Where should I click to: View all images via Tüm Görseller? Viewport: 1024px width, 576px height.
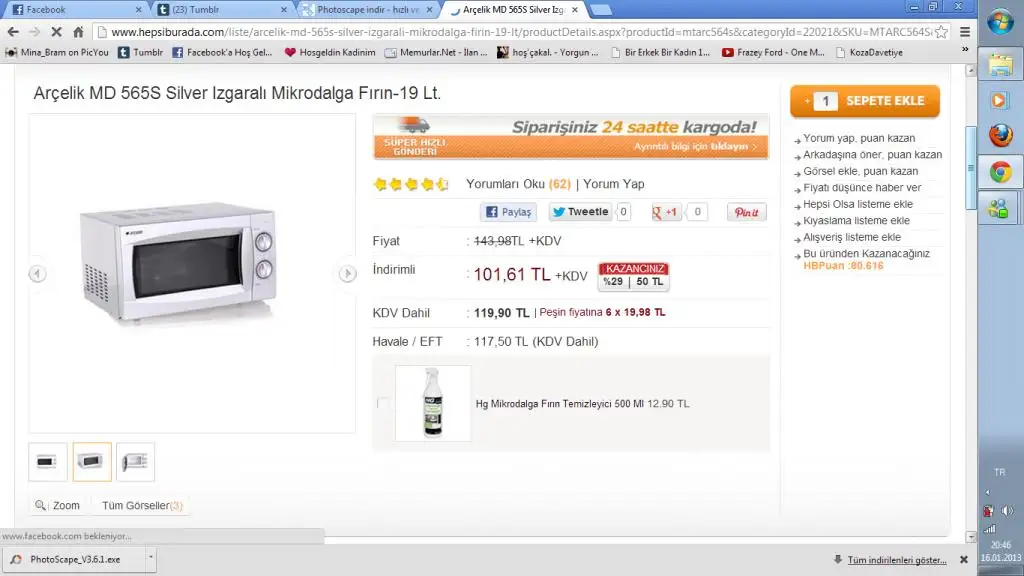pyautogui.click(x=142, y=505)
